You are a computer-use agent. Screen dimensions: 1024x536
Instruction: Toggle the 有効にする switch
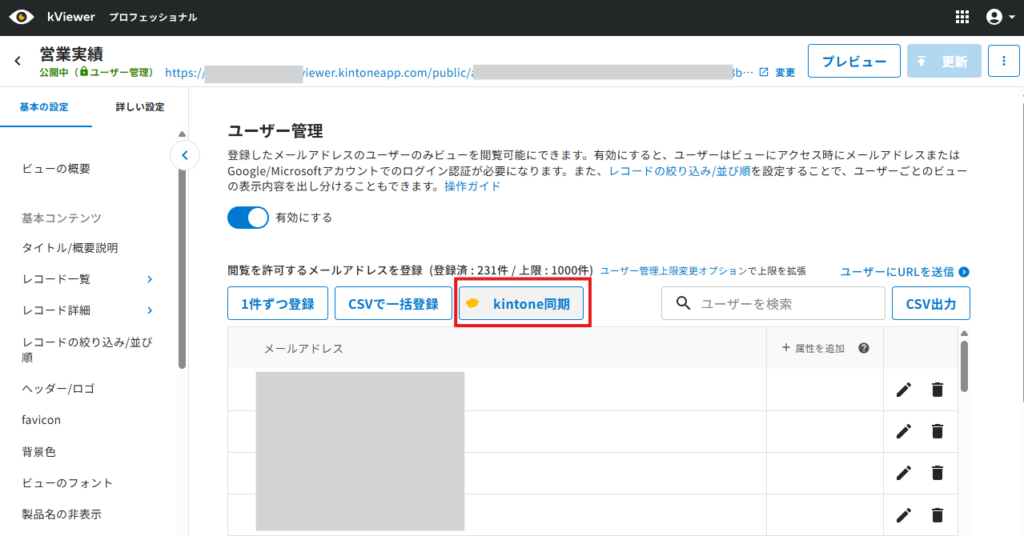pos(248,217)
